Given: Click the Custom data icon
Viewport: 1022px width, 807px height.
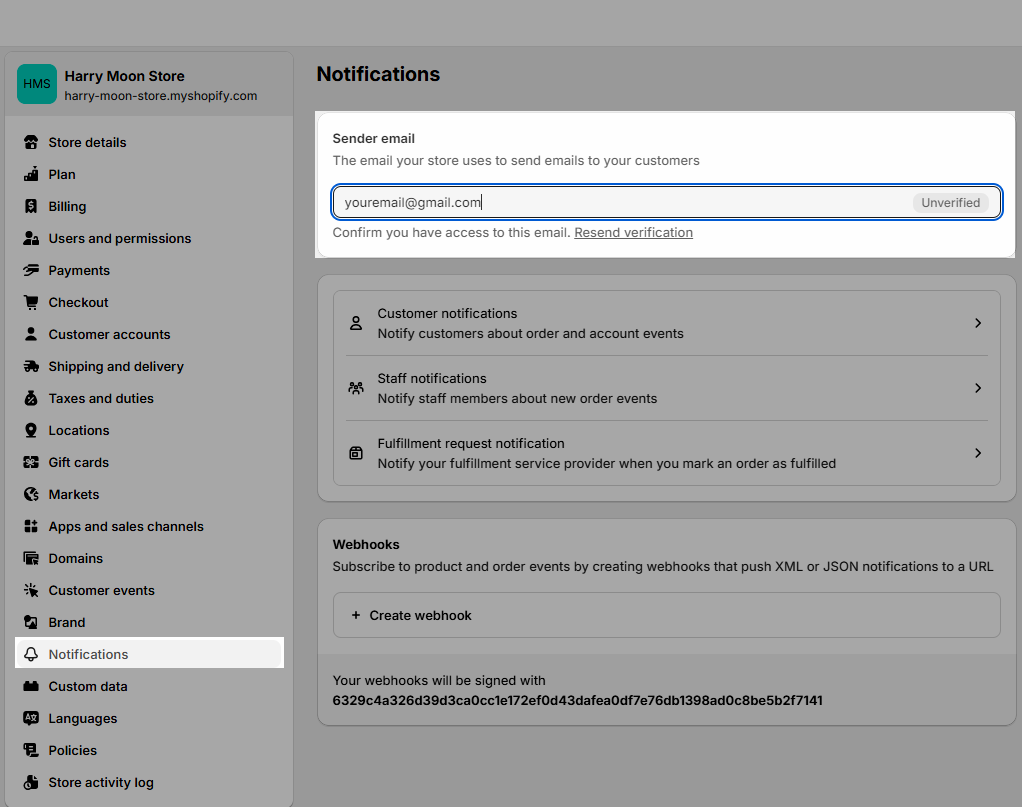Looking at the screenshot, I should (31, 686).
